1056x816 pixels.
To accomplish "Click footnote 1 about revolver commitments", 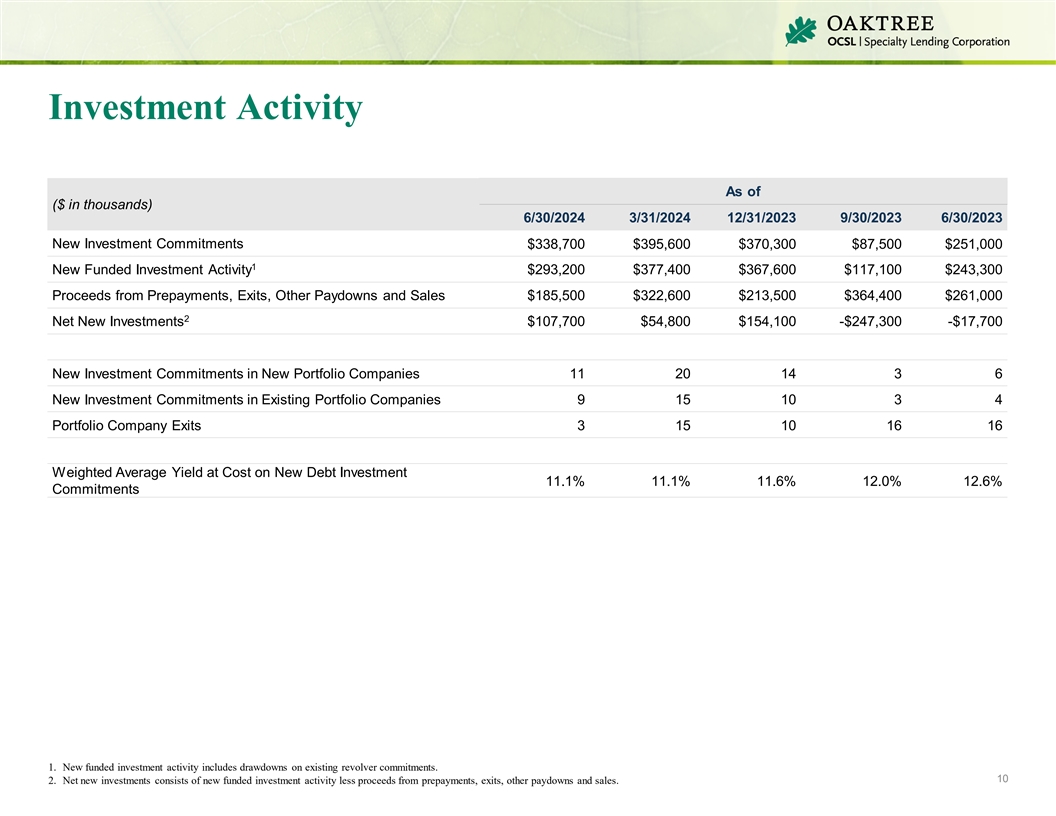I will click(243, 767).
